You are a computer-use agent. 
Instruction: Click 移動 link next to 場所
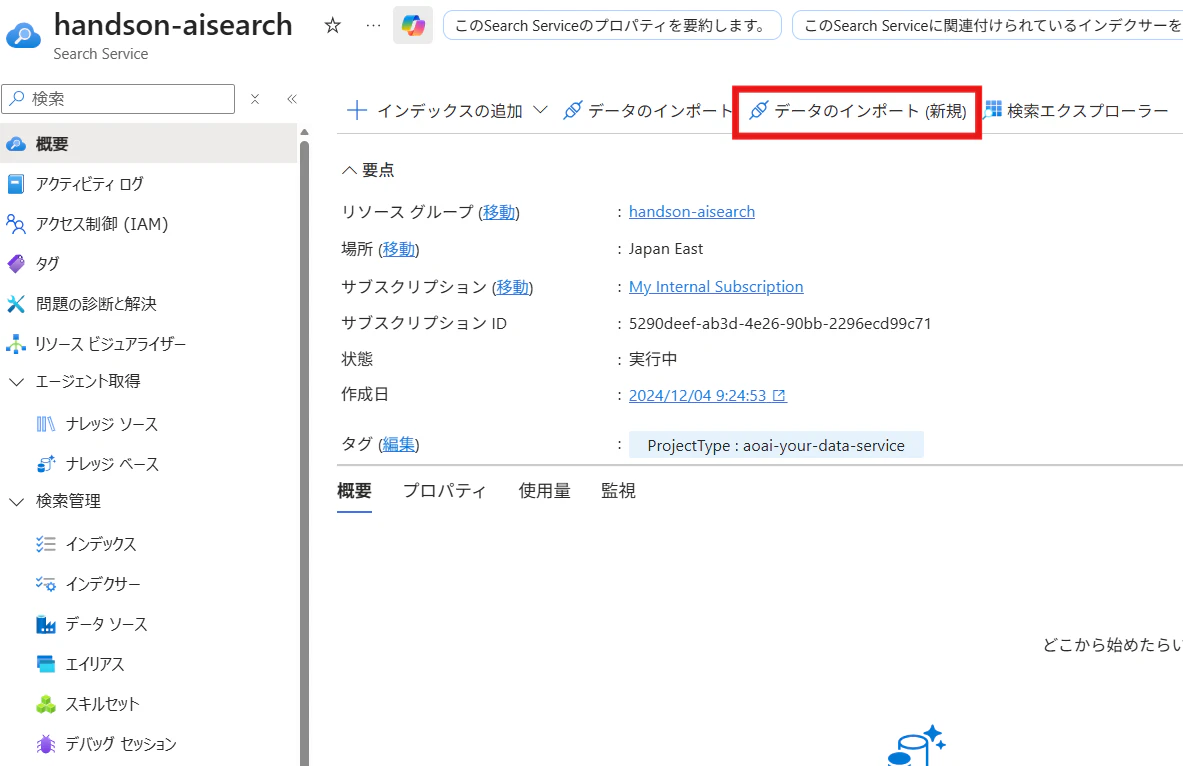click(398, 249)
